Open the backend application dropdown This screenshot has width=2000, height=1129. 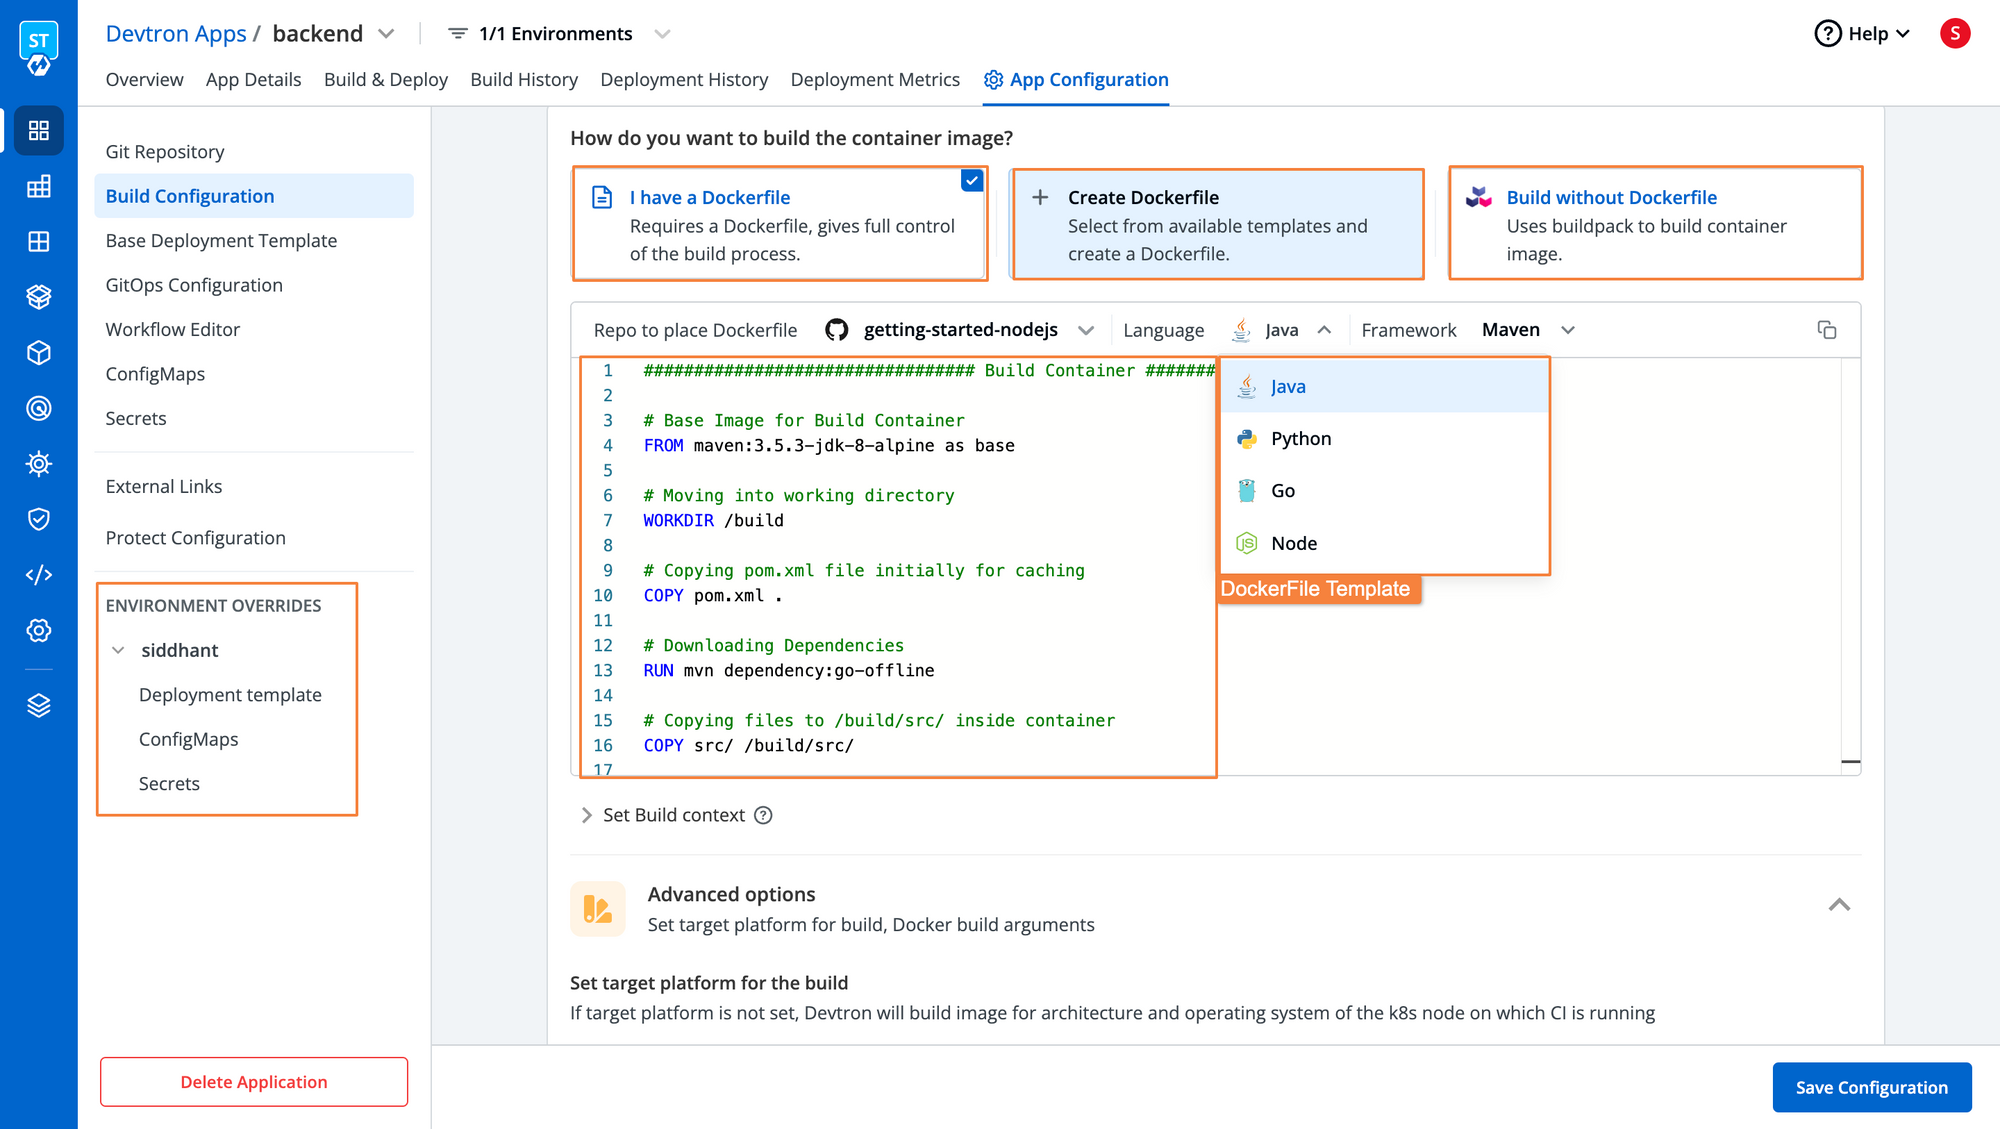(386, 34)
